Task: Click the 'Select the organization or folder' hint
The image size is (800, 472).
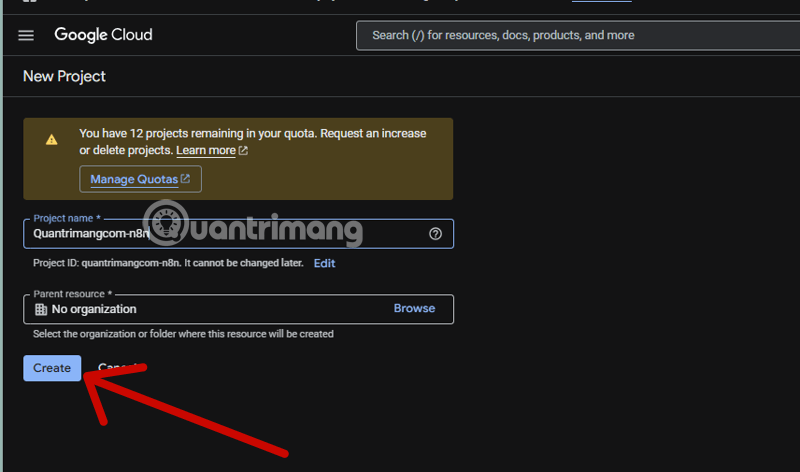Action: click(x=183, y=334)
